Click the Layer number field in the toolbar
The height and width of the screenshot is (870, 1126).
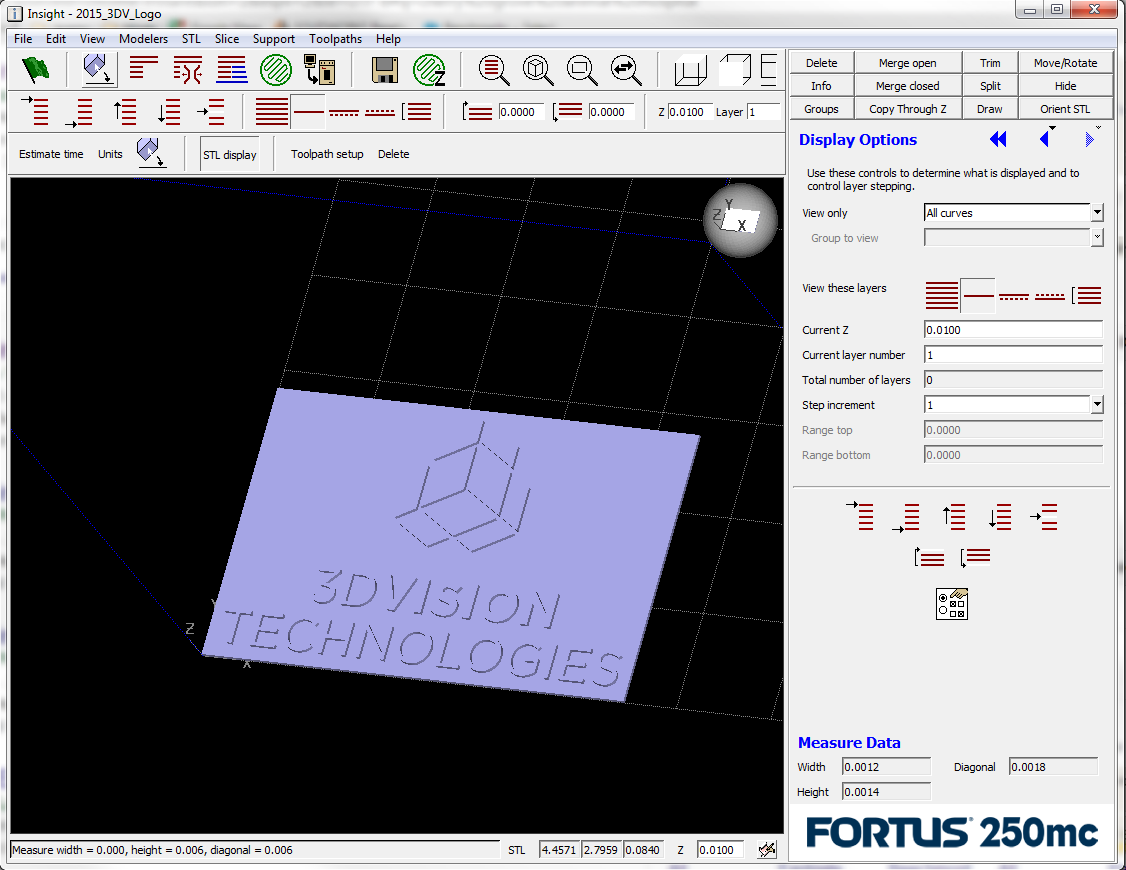pyautogui.click(x=764, y=112)
